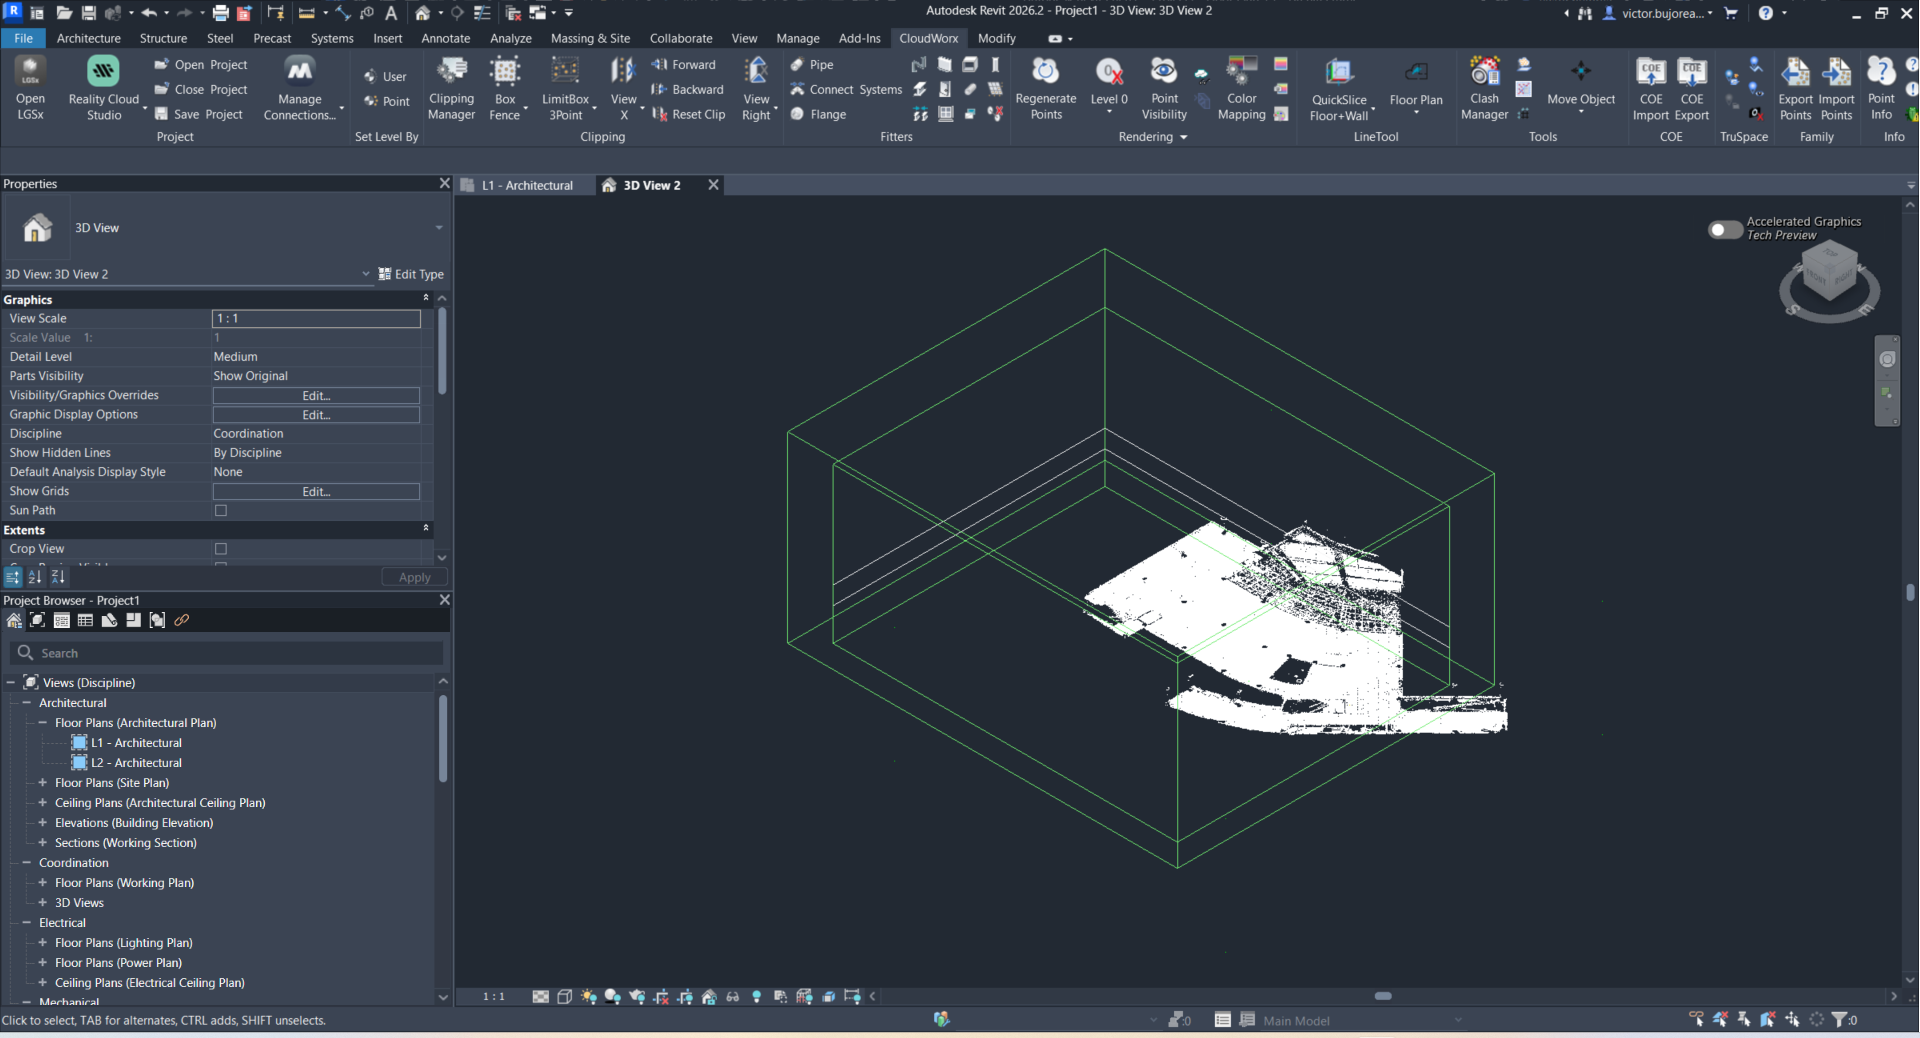Click the Open LGSx icon
Image resolution: width=1920 pixels, height=1038 pixels.
click(30, 72)
